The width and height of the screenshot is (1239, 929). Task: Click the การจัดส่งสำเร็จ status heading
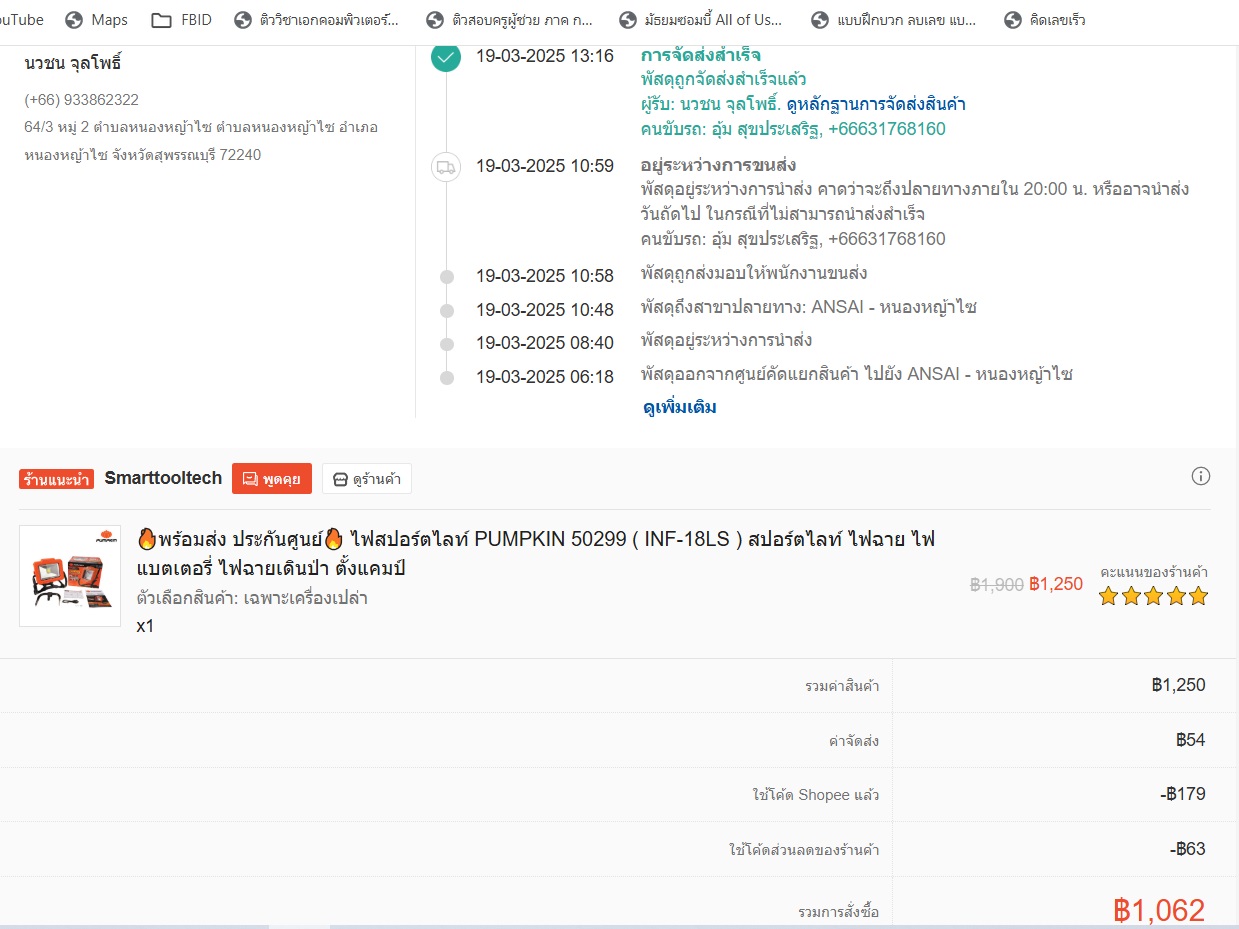click(701, 55)
